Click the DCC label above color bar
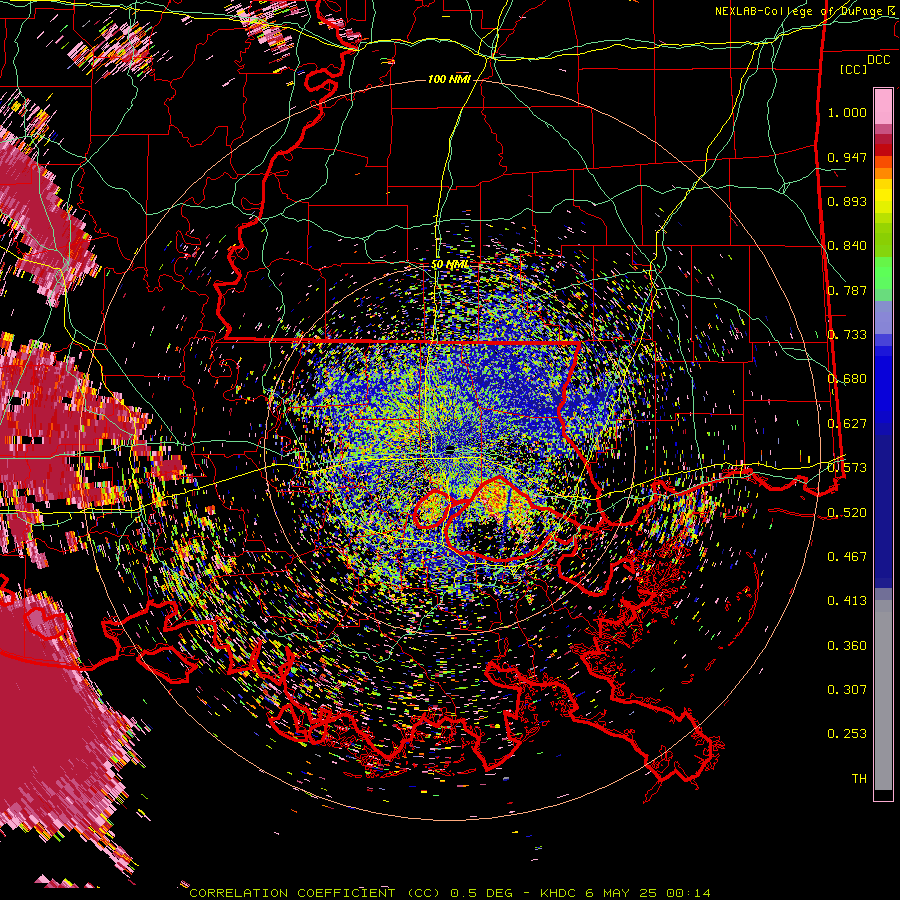The image size is (900, 900). [878, 59]
